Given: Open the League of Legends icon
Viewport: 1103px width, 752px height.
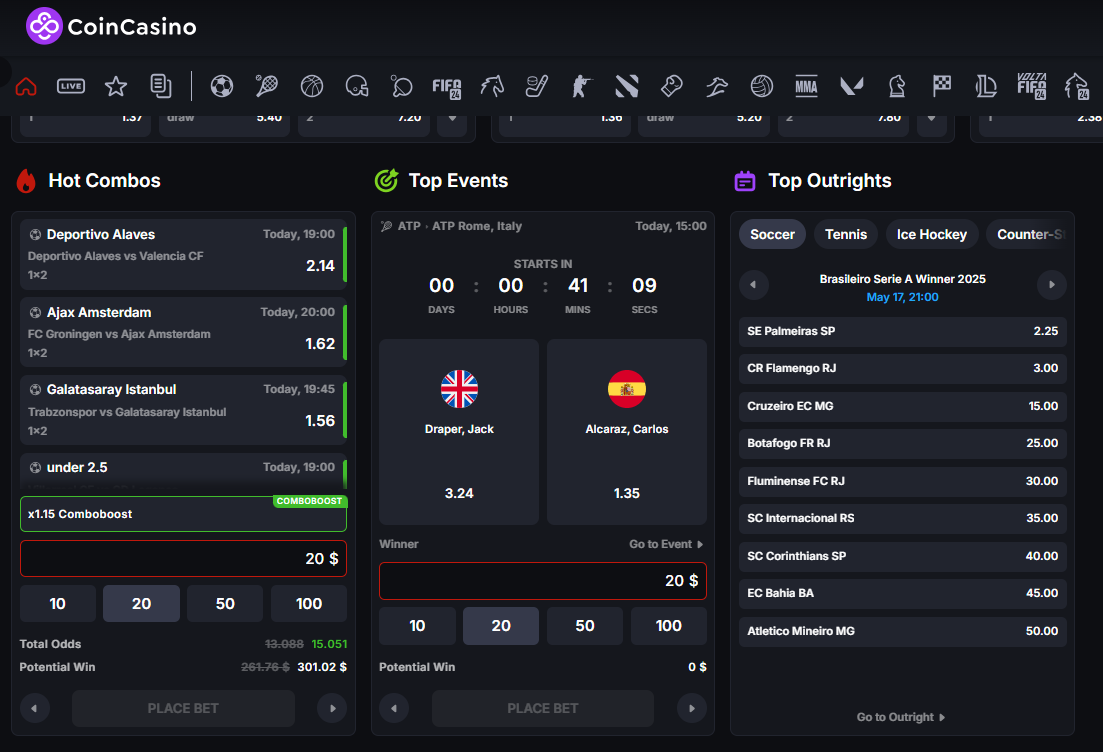Looking at the screenshot, I should click(986, 87).
